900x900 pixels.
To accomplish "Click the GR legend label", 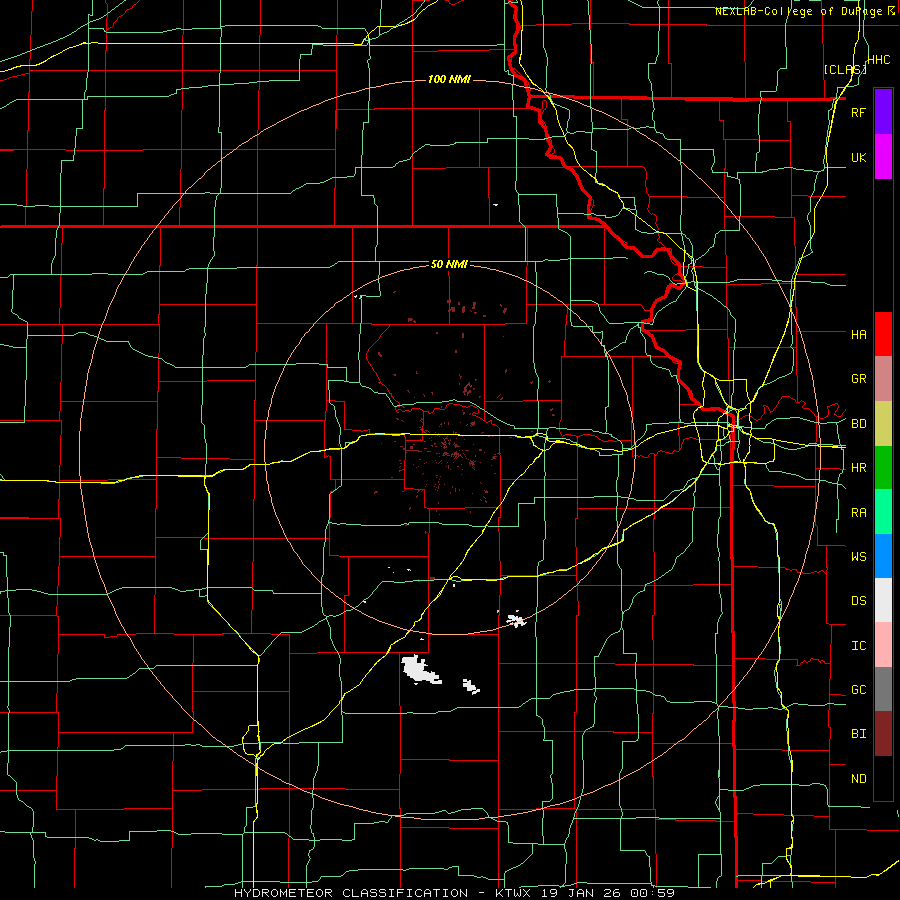I will point(858,379).
